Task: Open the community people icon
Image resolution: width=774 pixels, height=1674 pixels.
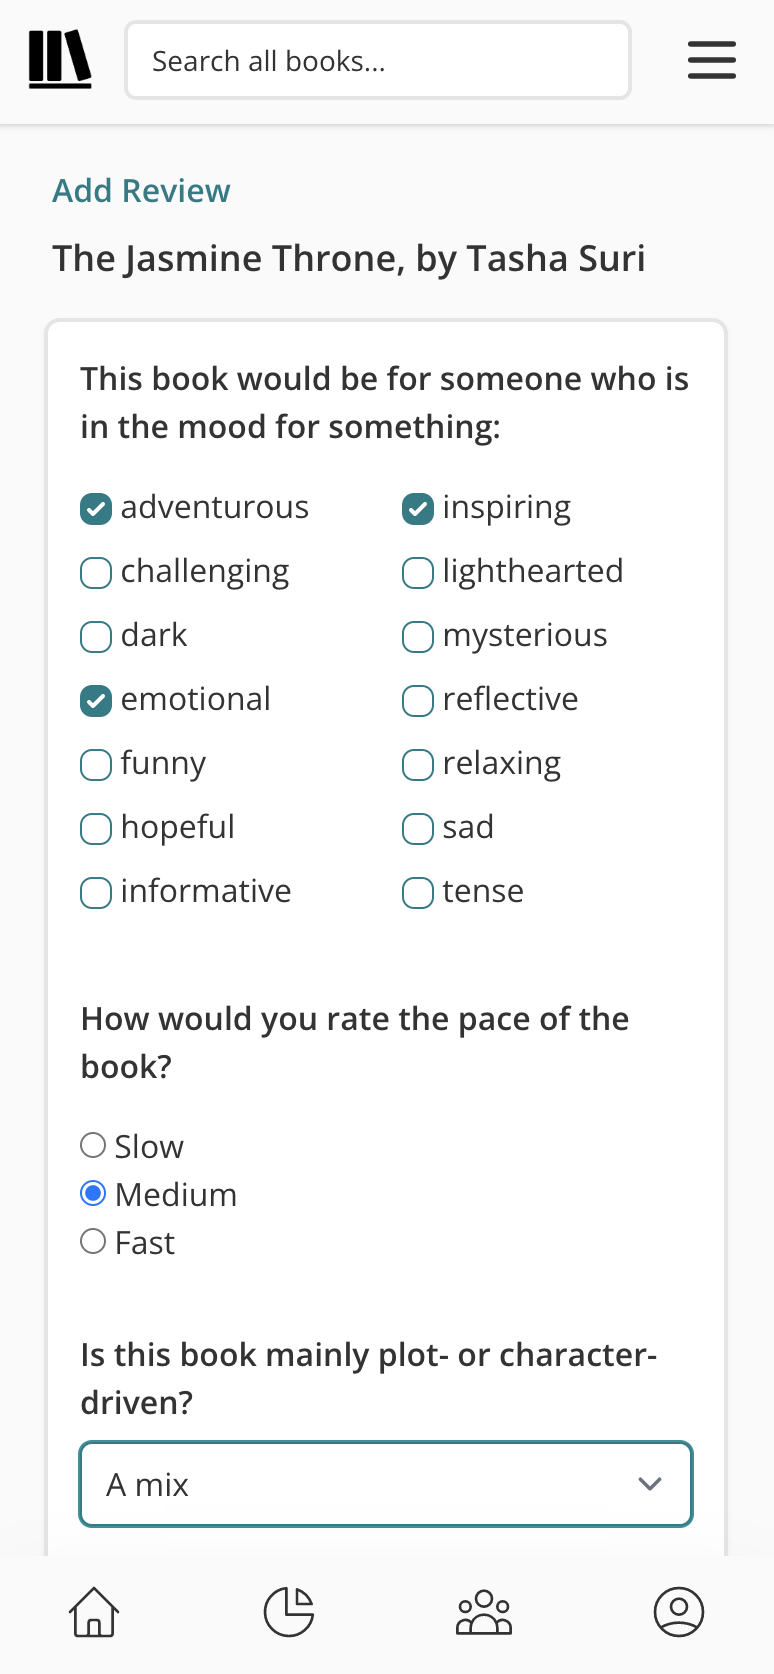Action: (484, 1612)
